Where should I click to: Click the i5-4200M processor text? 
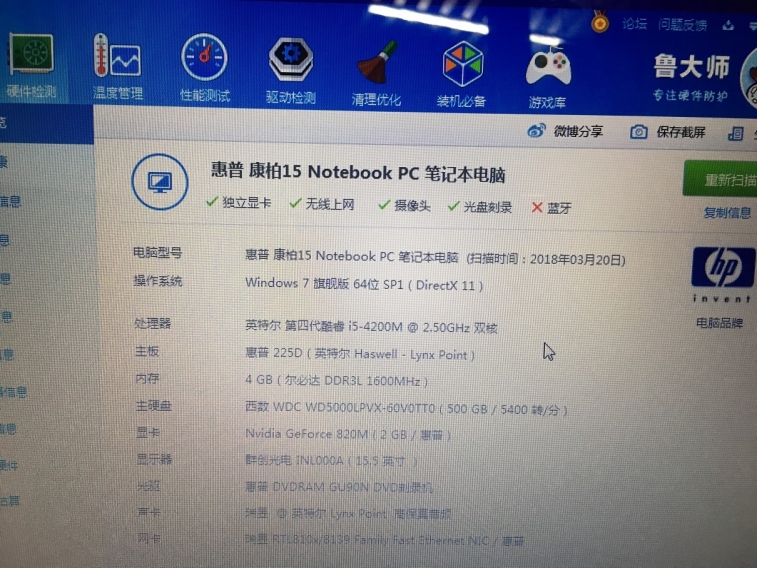click(371, 327)
